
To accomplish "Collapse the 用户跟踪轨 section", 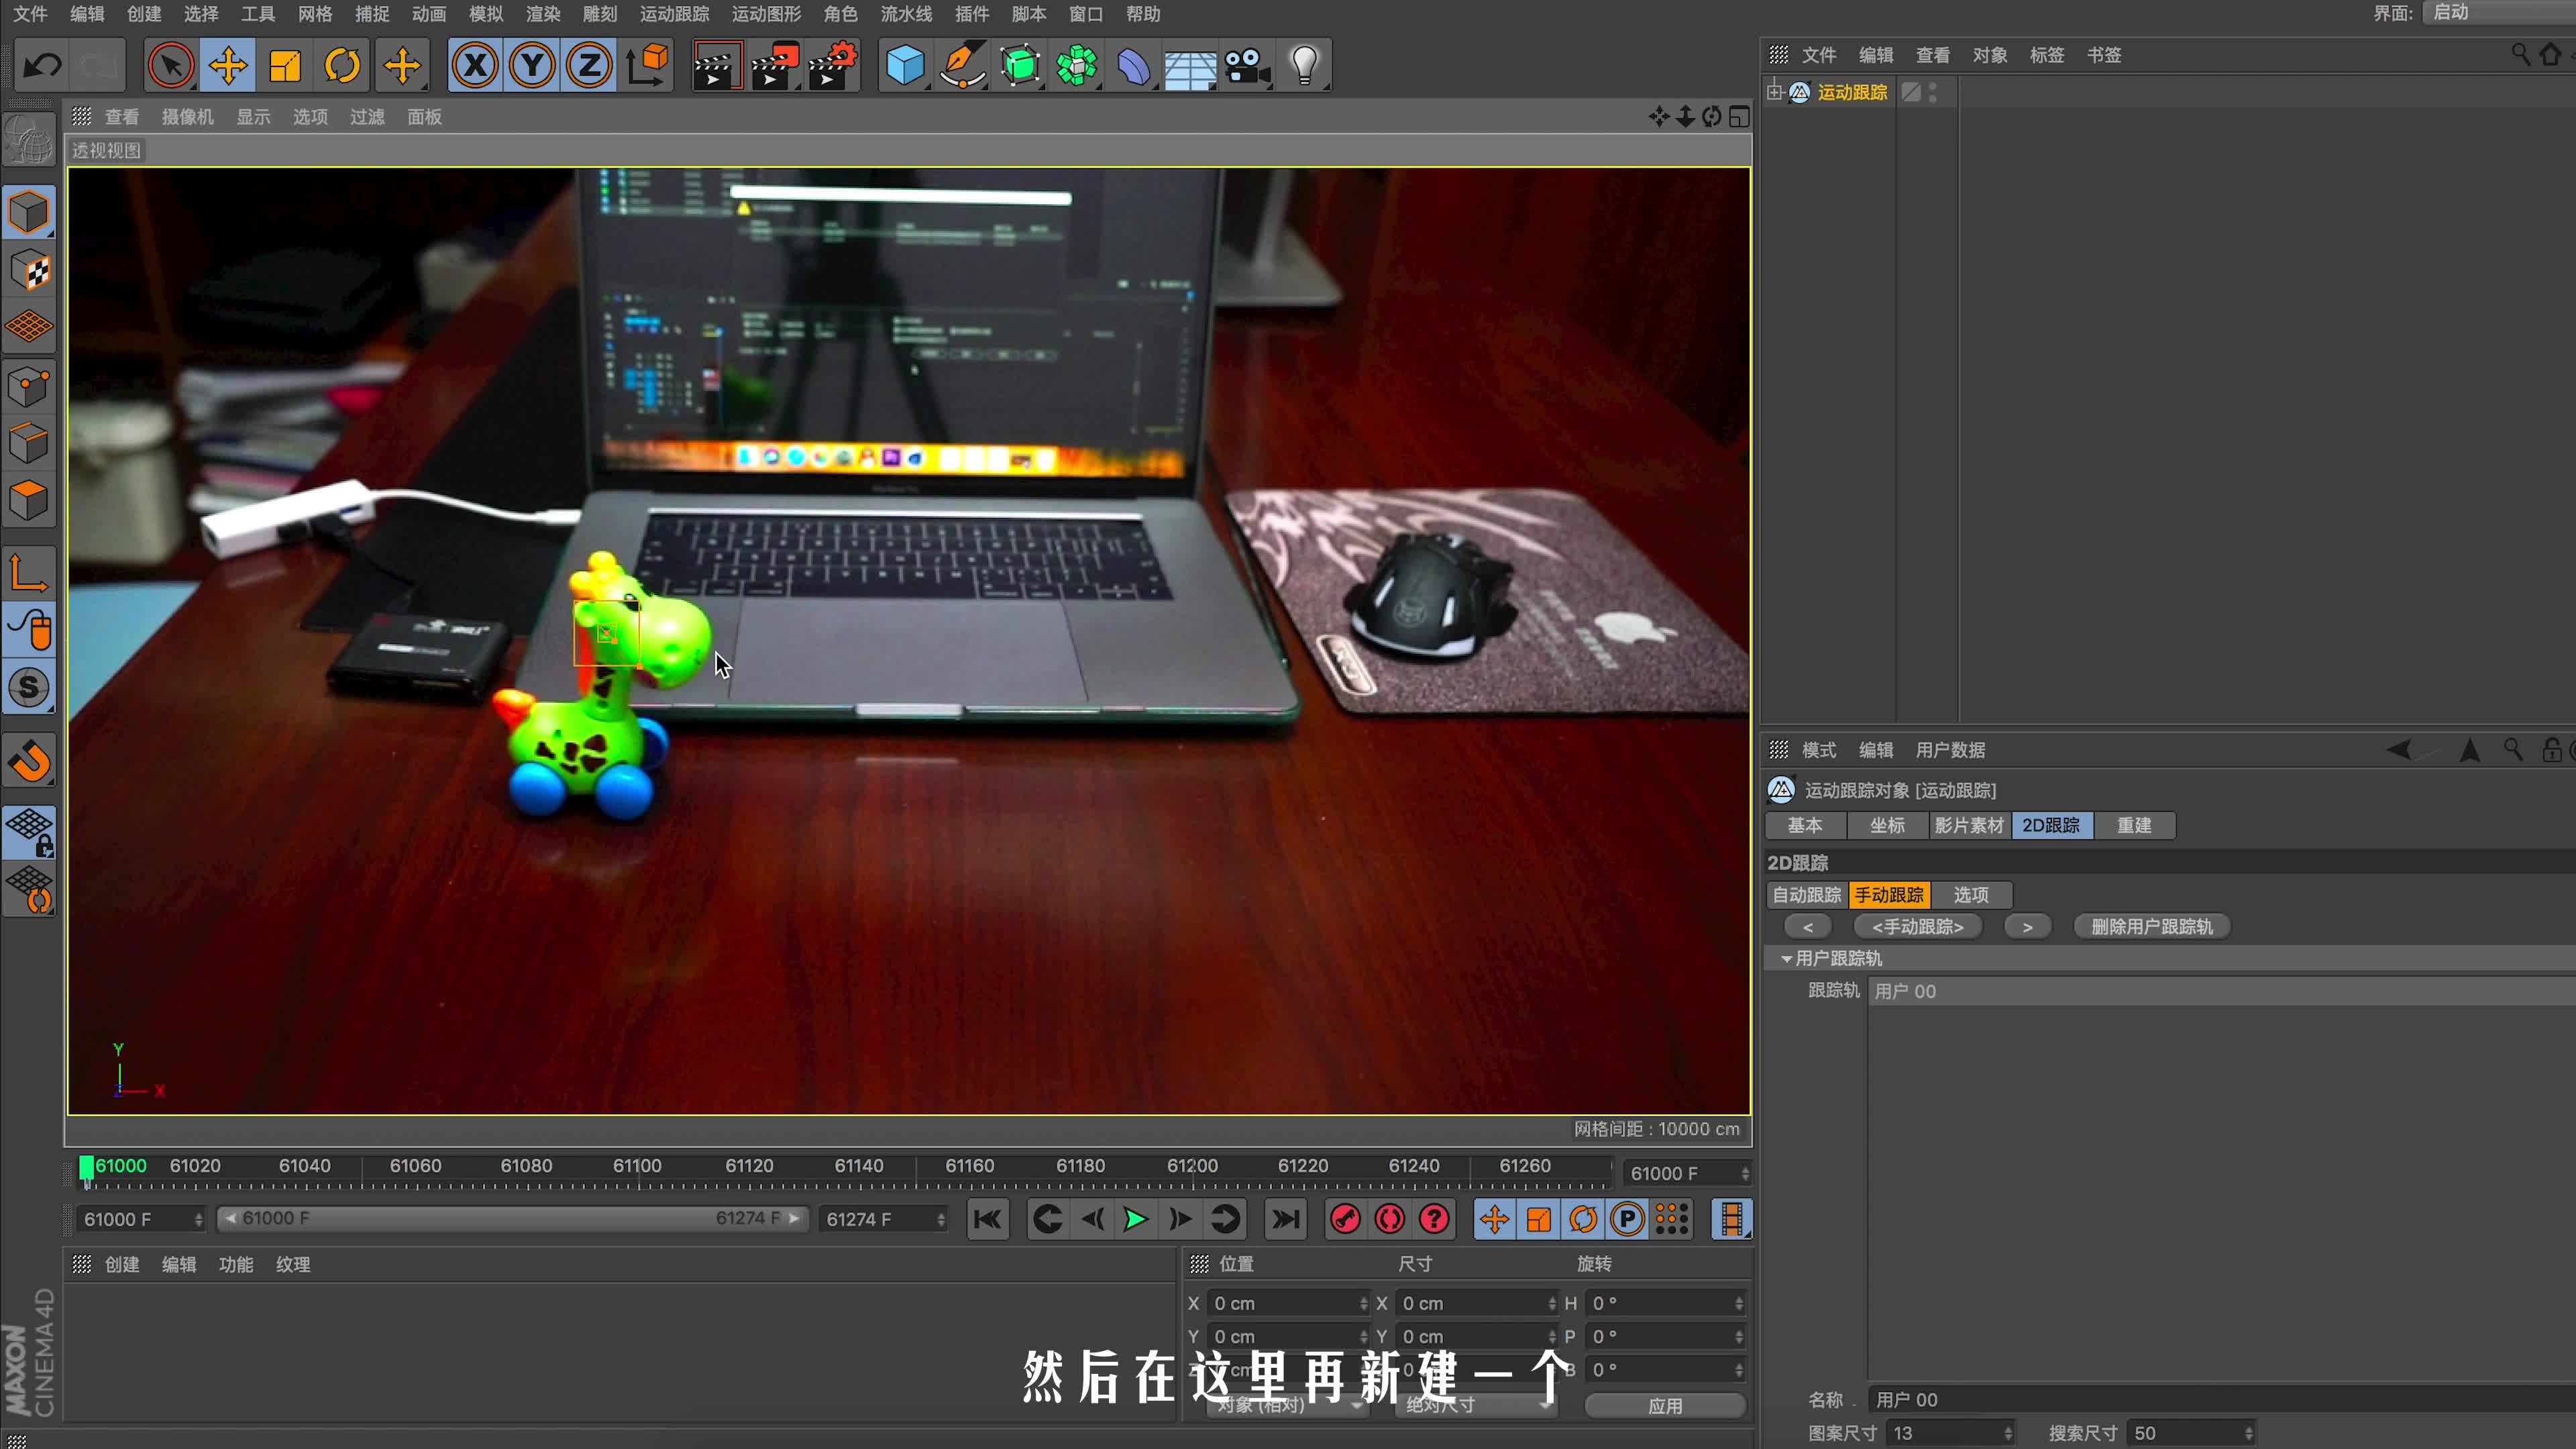I will coord(1786,959).
